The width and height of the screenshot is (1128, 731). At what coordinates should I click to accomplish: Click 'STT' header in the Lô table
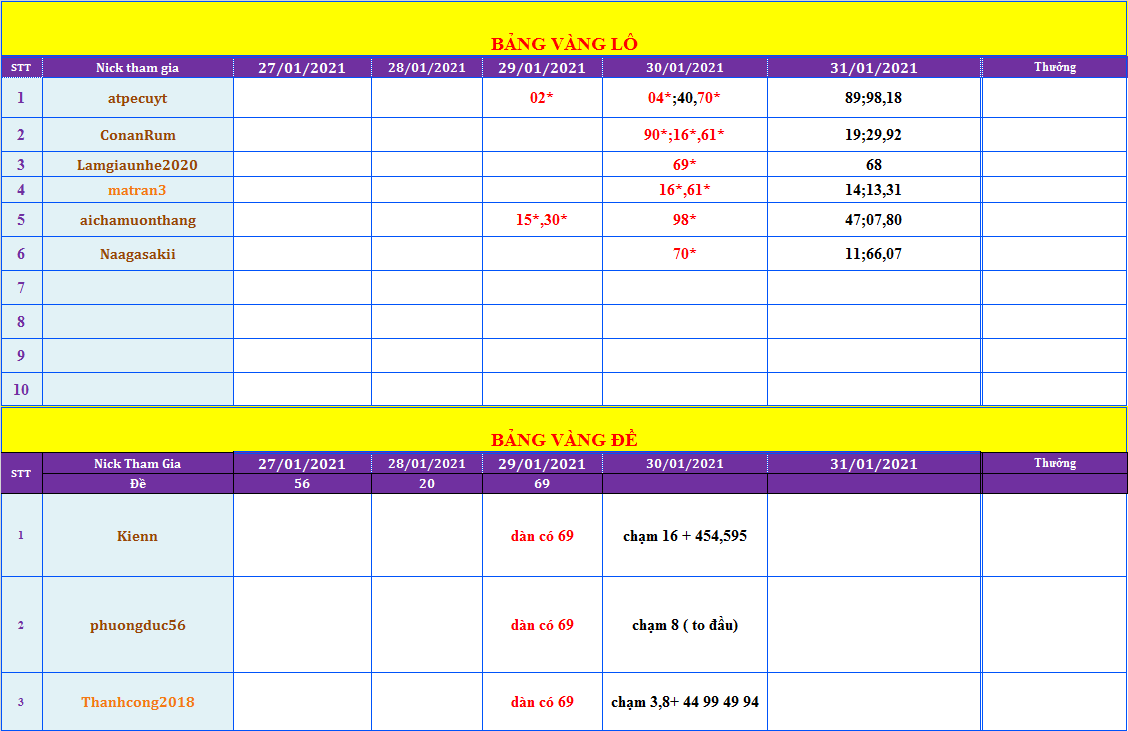point(21,68)
